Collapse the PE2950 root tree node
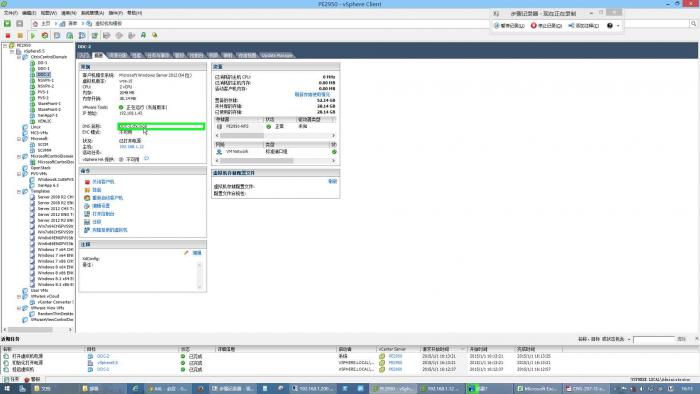The image size is (700, 394). point(5,46)
